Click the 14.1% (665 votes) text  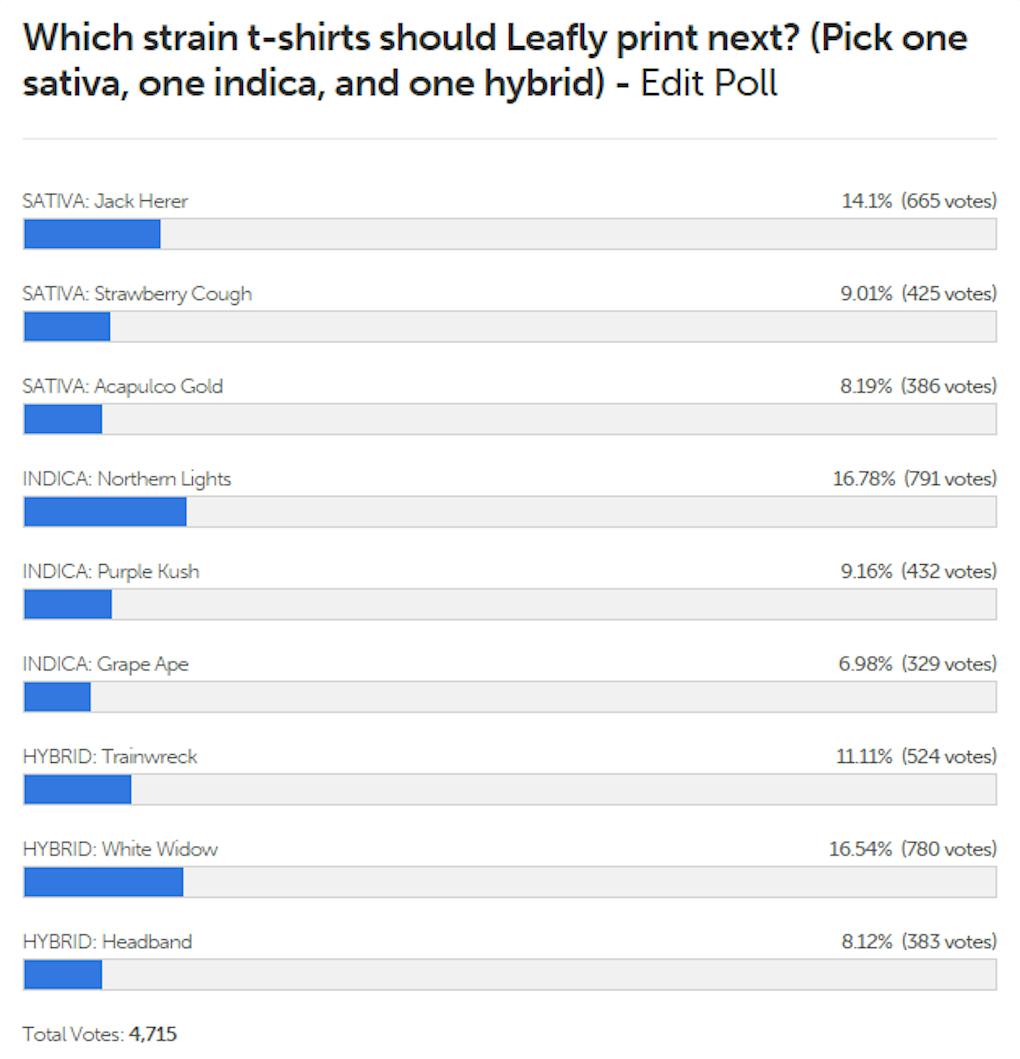coord(918,201)
